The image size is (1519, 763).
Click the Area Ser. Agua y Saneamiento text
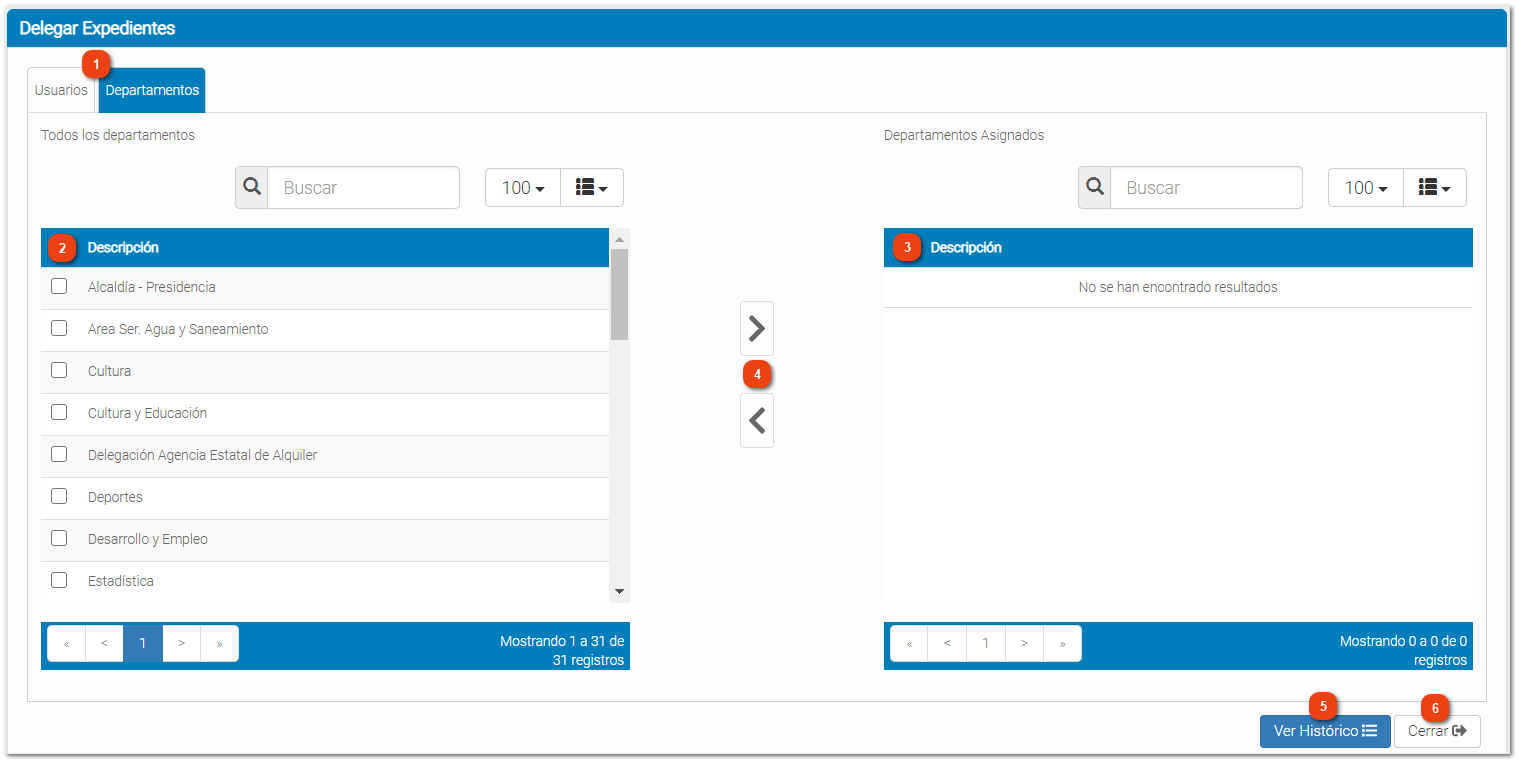tap(178, 329)
